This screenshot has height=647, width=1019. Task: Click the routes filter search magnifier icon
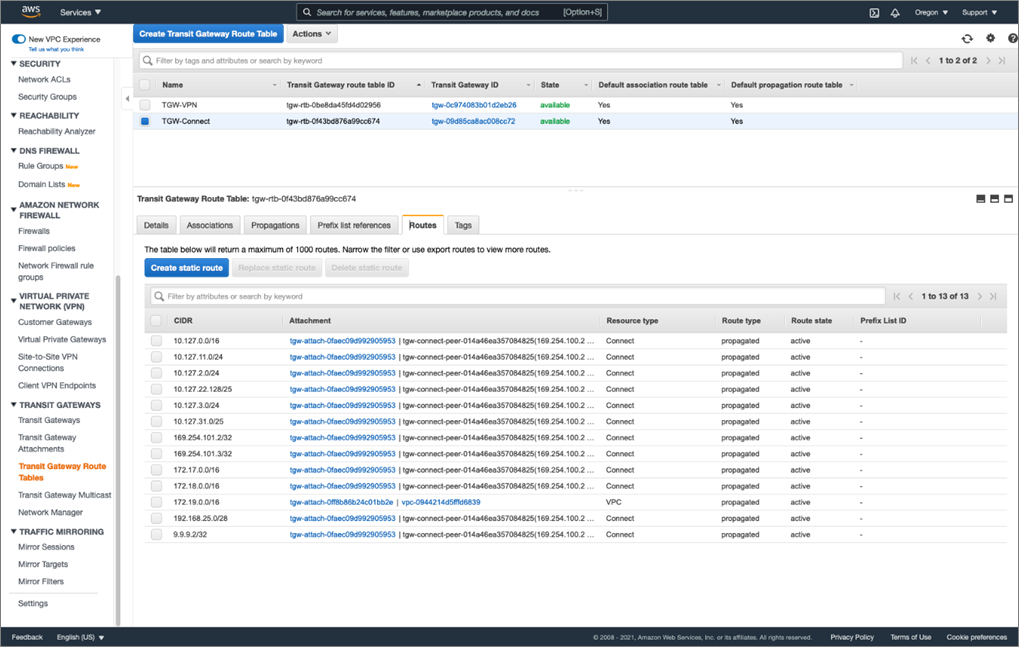point(159,296)
